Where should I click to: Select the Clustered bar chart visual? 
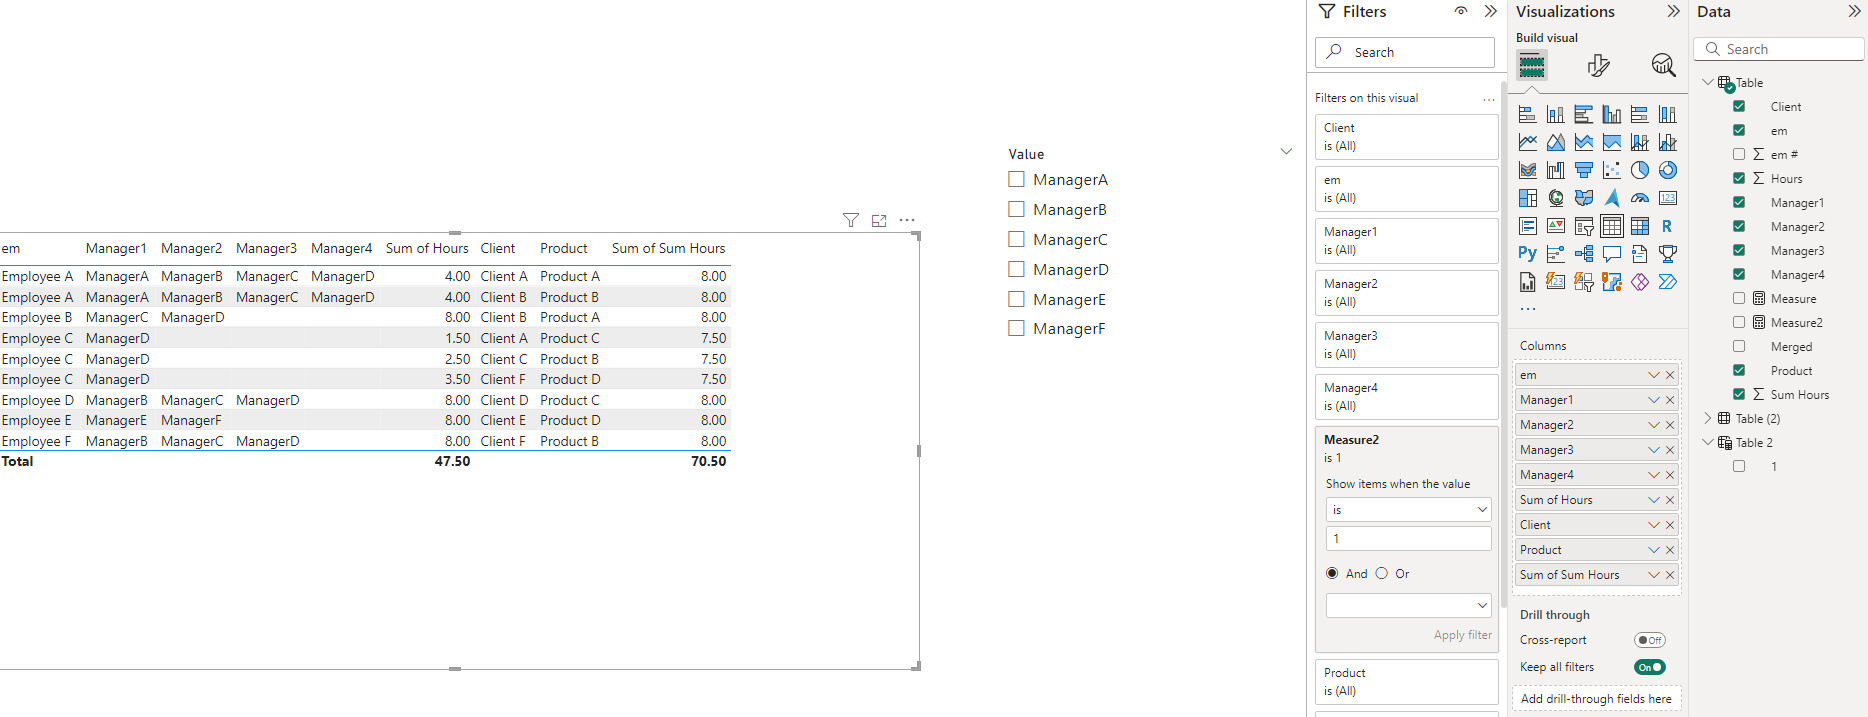click(x=1583, y=114)
